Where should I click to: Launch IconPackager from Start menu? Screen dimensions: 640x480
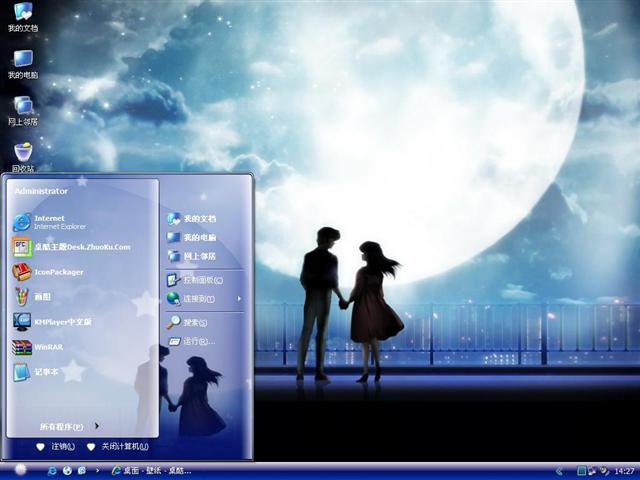[x=48, y=272]
